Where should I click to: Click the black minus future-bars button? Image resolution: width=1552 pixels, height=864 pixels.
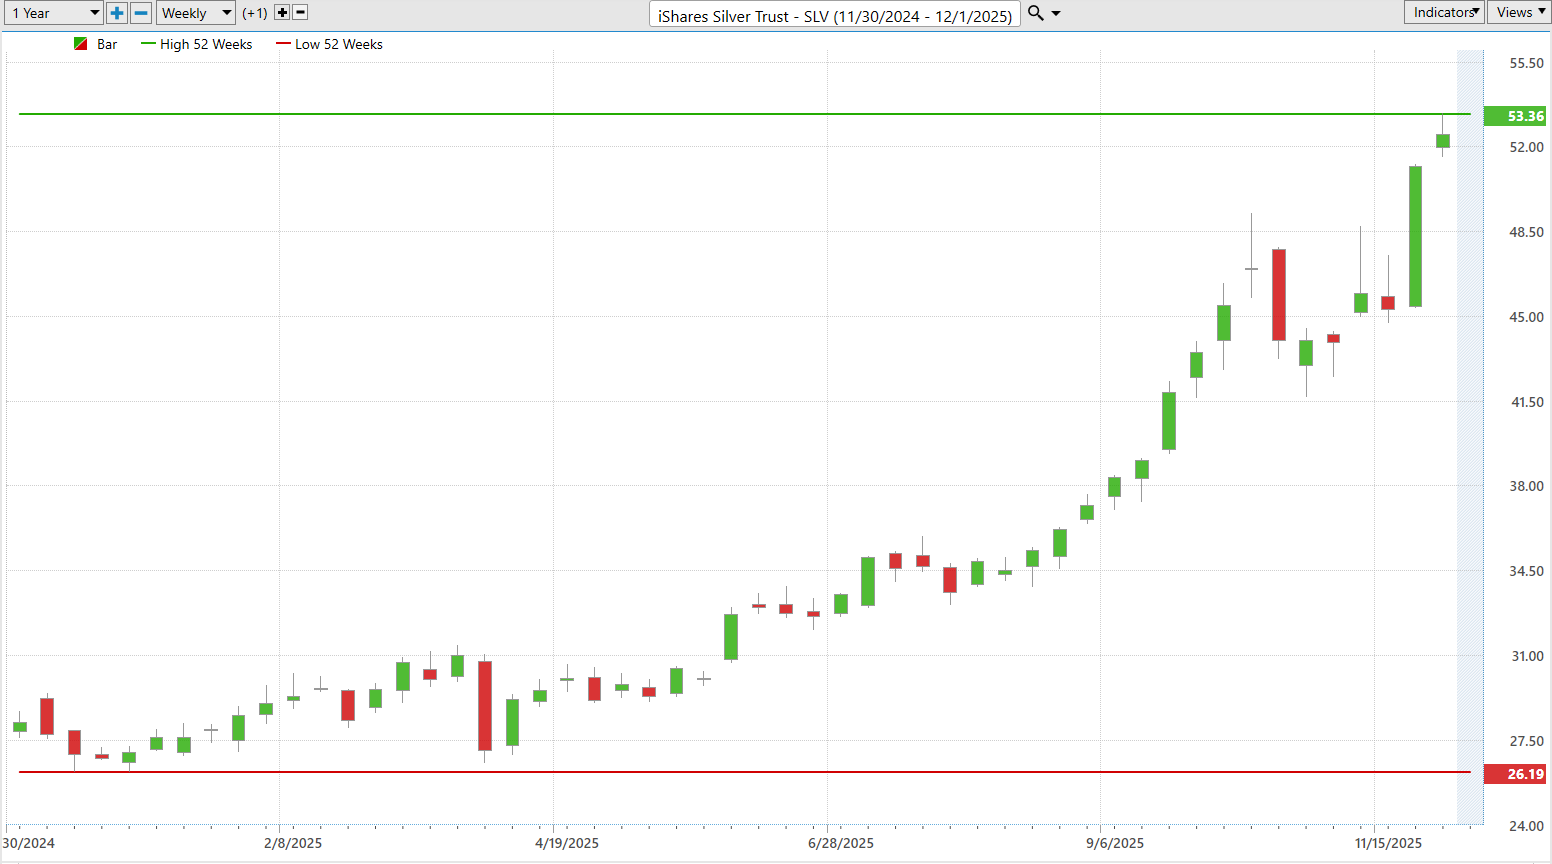pyautogui.click(x=300, y=13)
